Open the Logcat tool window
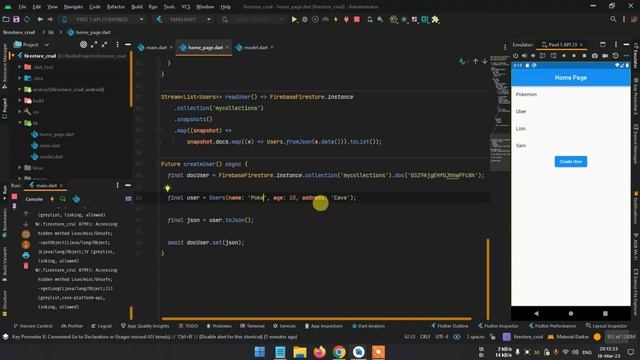 coord(102,326)
